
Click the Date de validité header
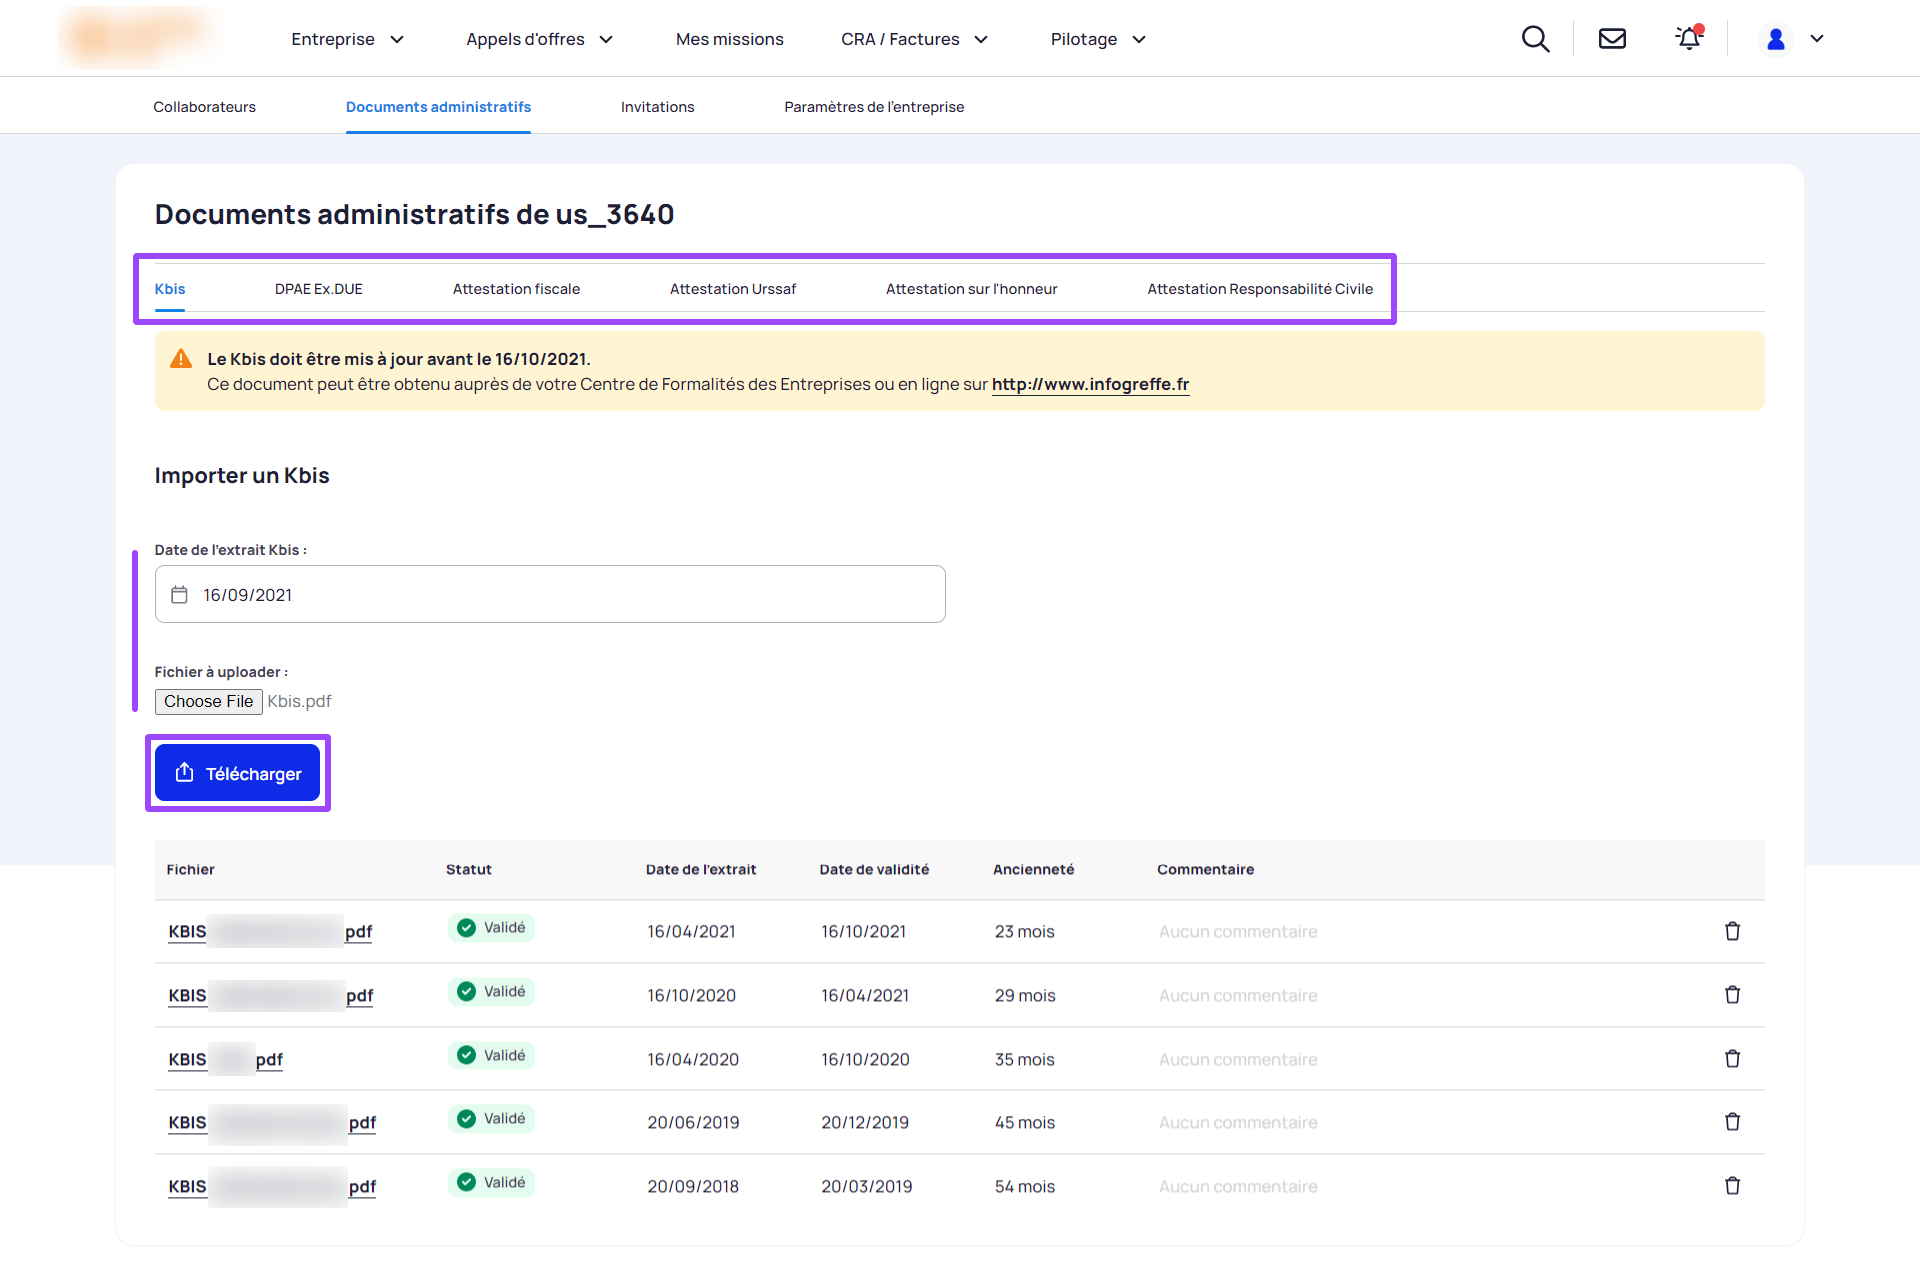(874, 869)
